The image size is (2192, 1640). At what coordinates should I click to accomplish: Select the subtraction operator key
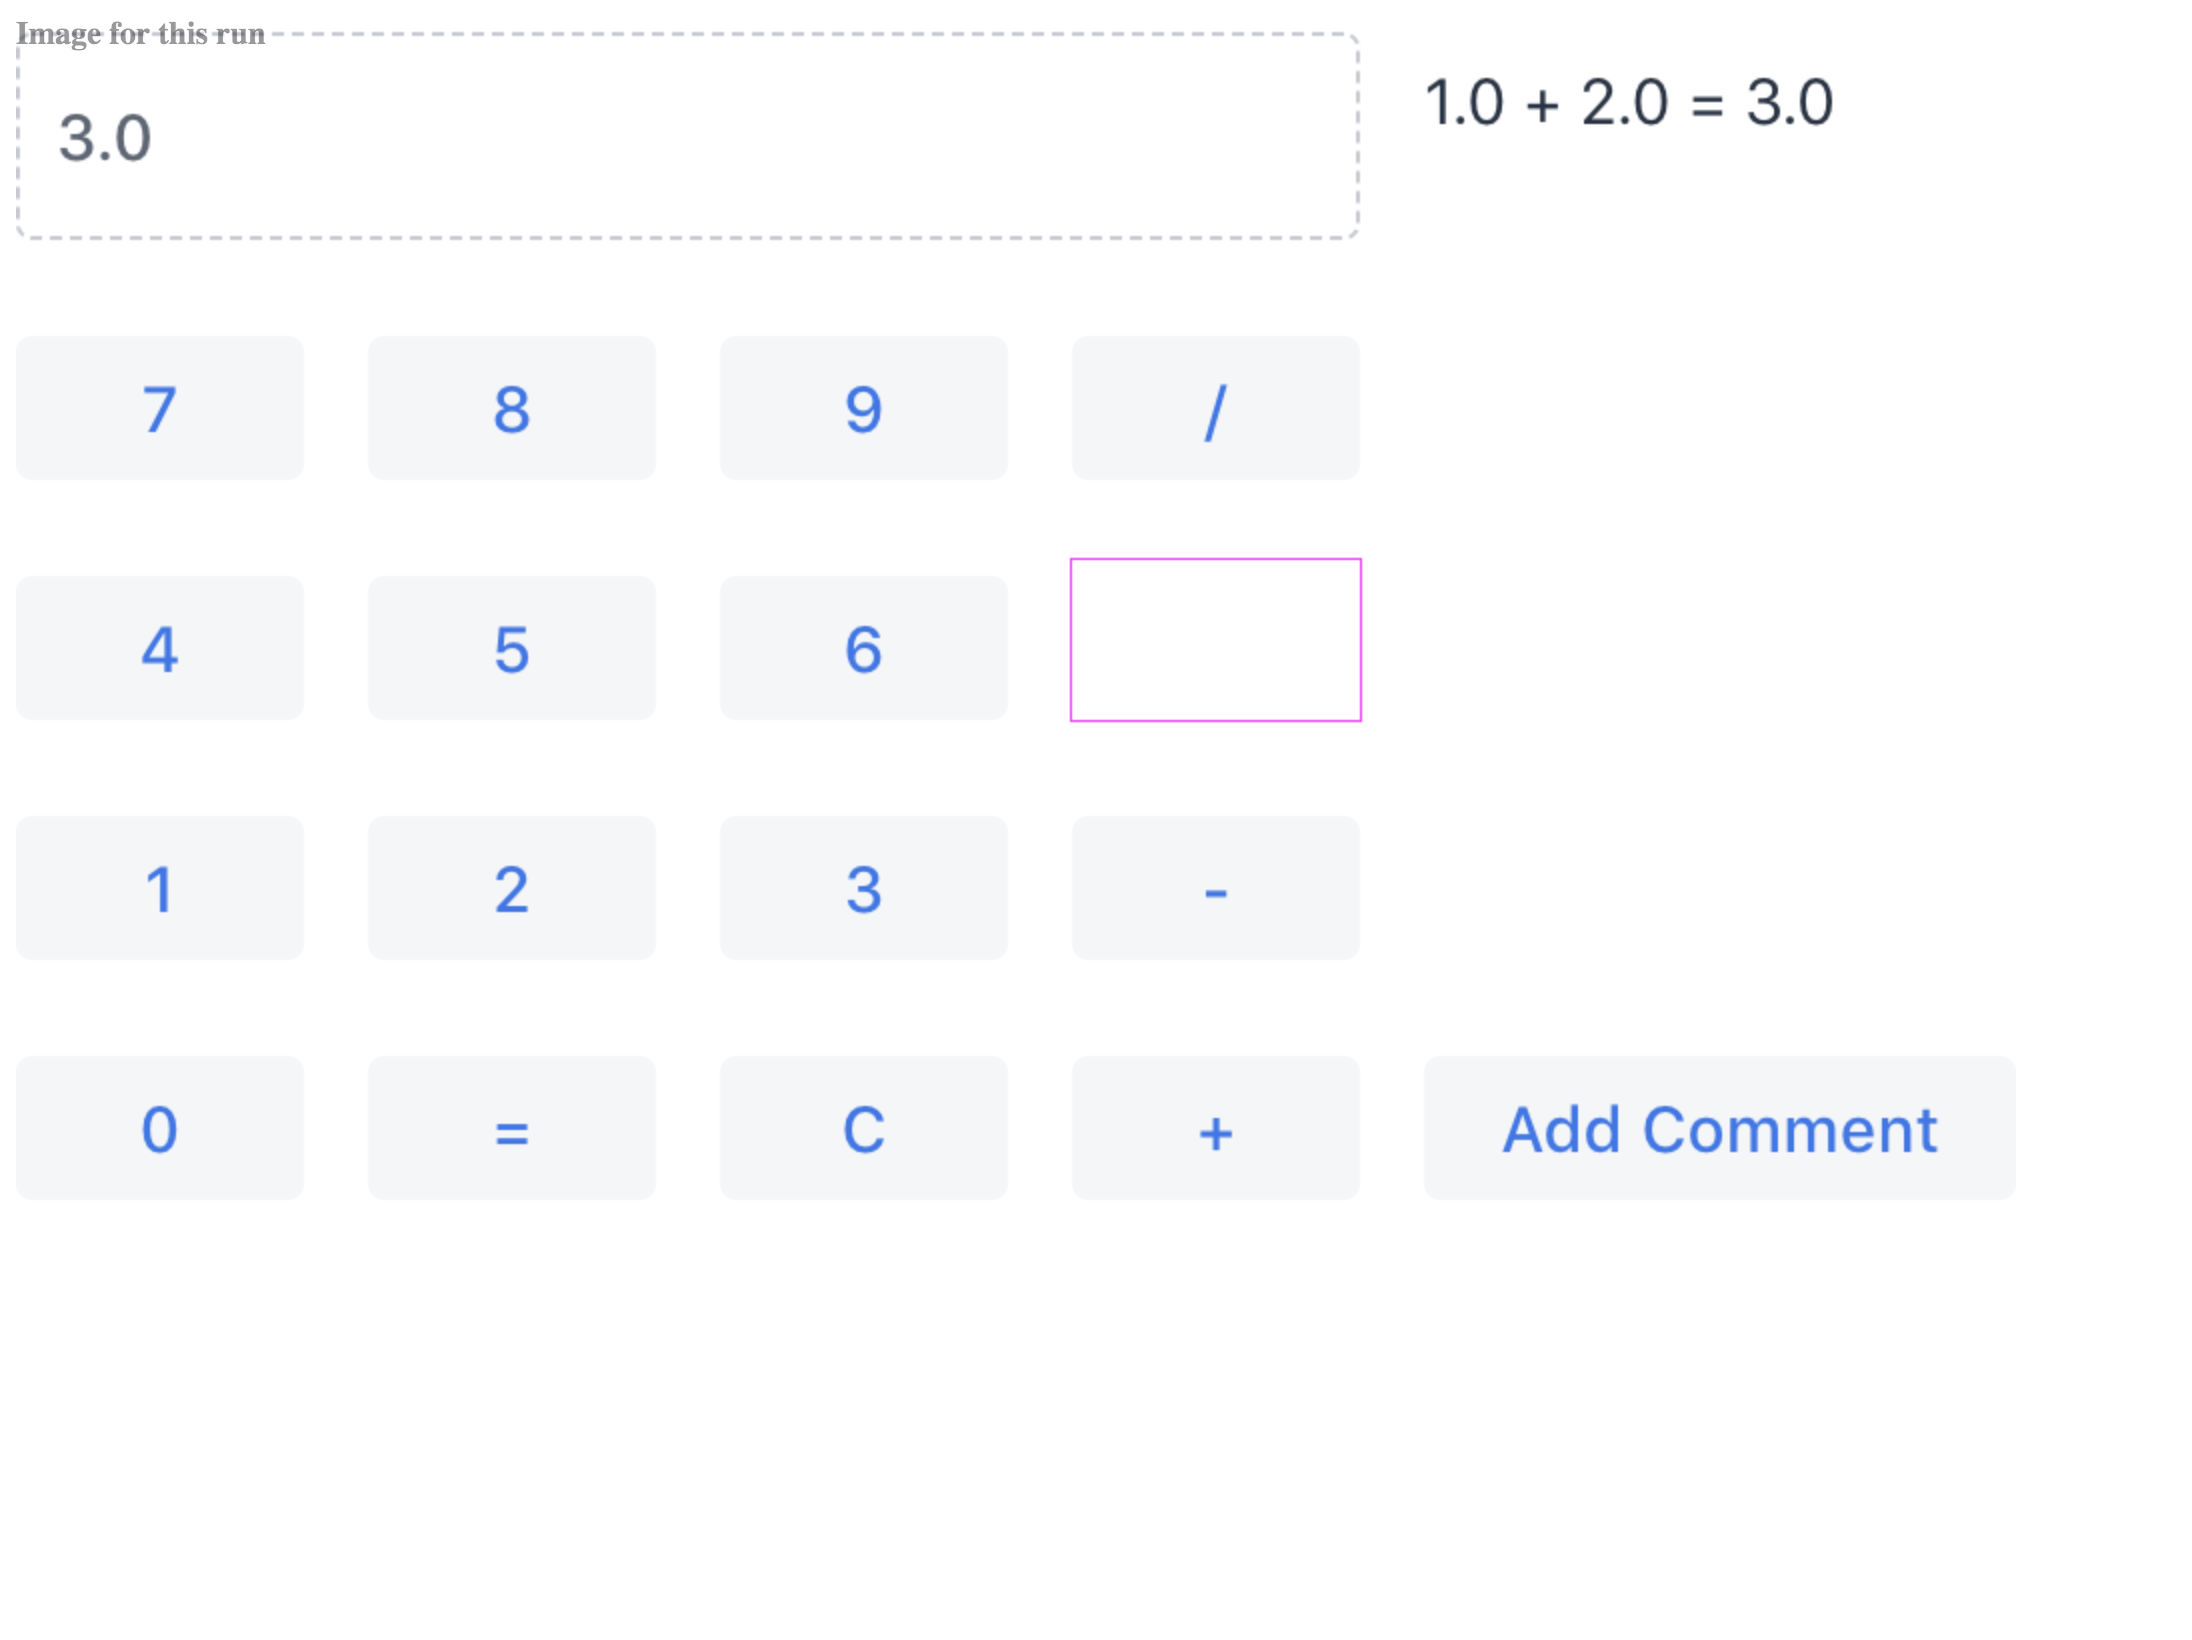click(1215, 888)
